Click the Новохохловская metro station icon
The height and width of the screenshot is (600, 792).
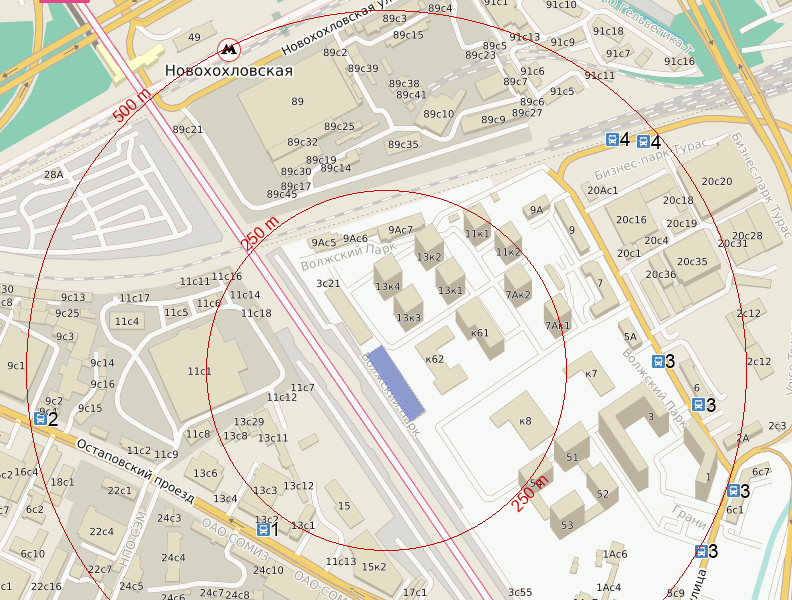point(229,49)
